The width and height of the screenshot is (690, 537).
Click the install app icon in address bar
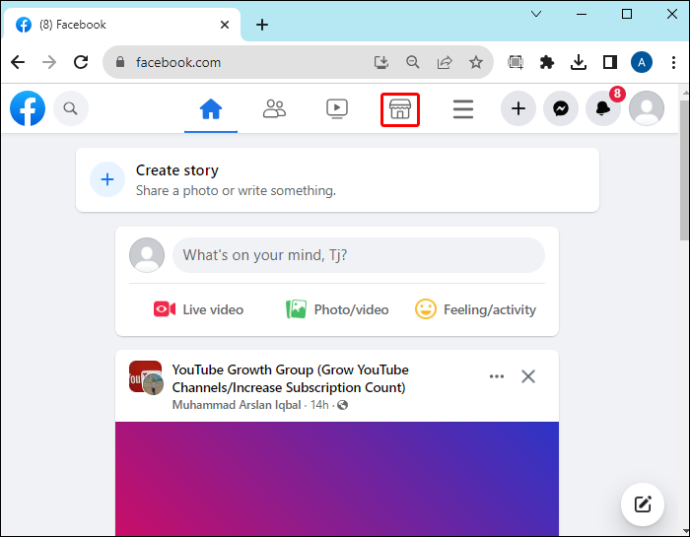click(381, 63)
